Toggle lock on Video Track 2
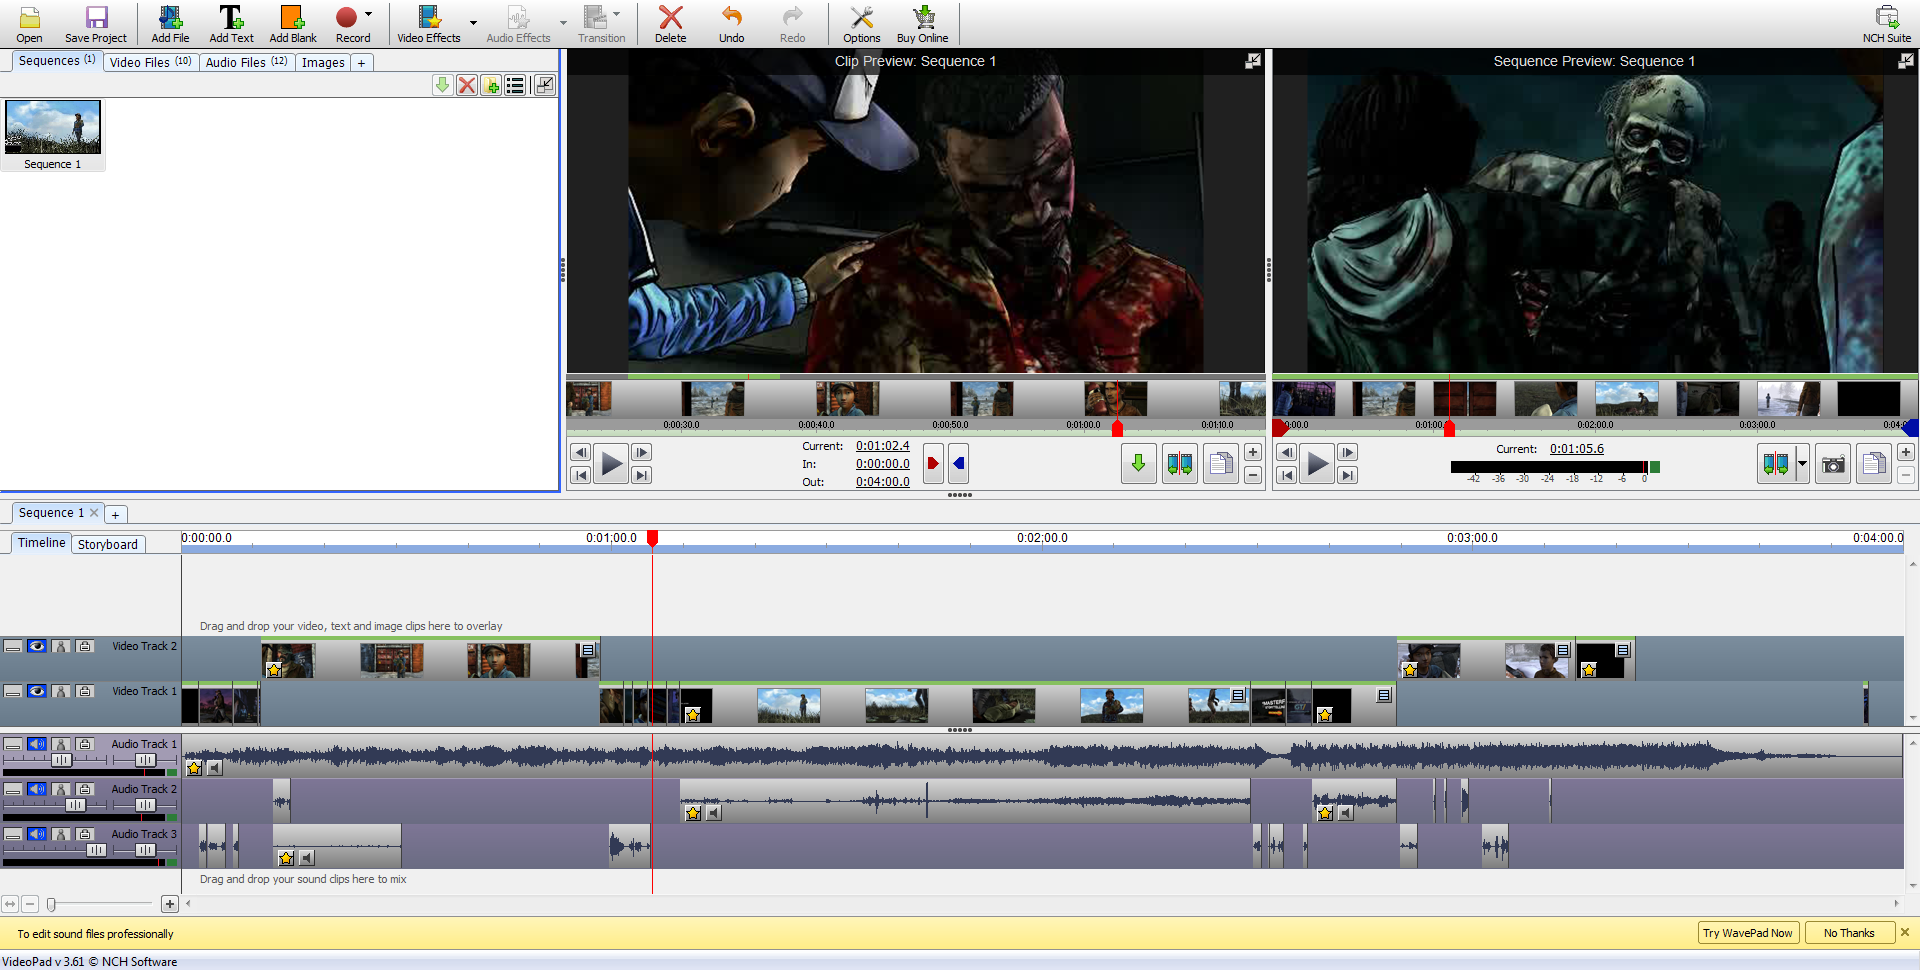Image resolution: width=1920 pixels, height=970 pixels. [85, 647]
